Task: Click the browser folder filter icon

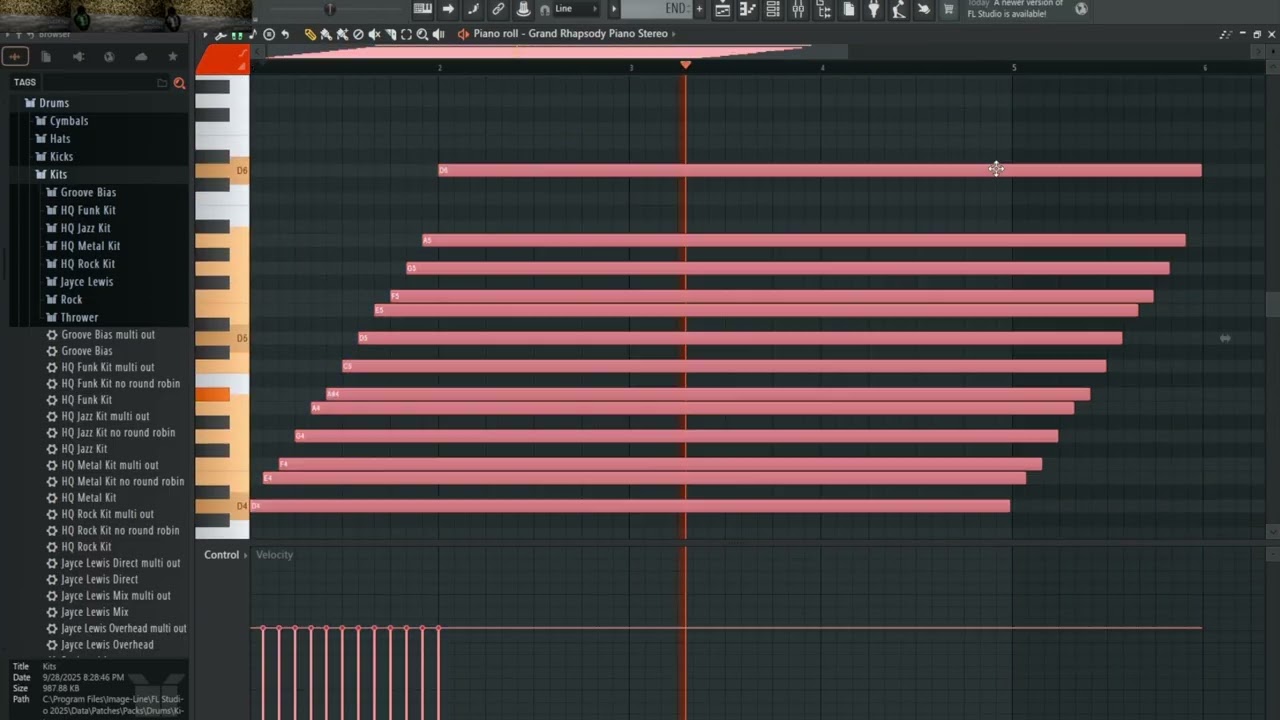Action: 162,83
